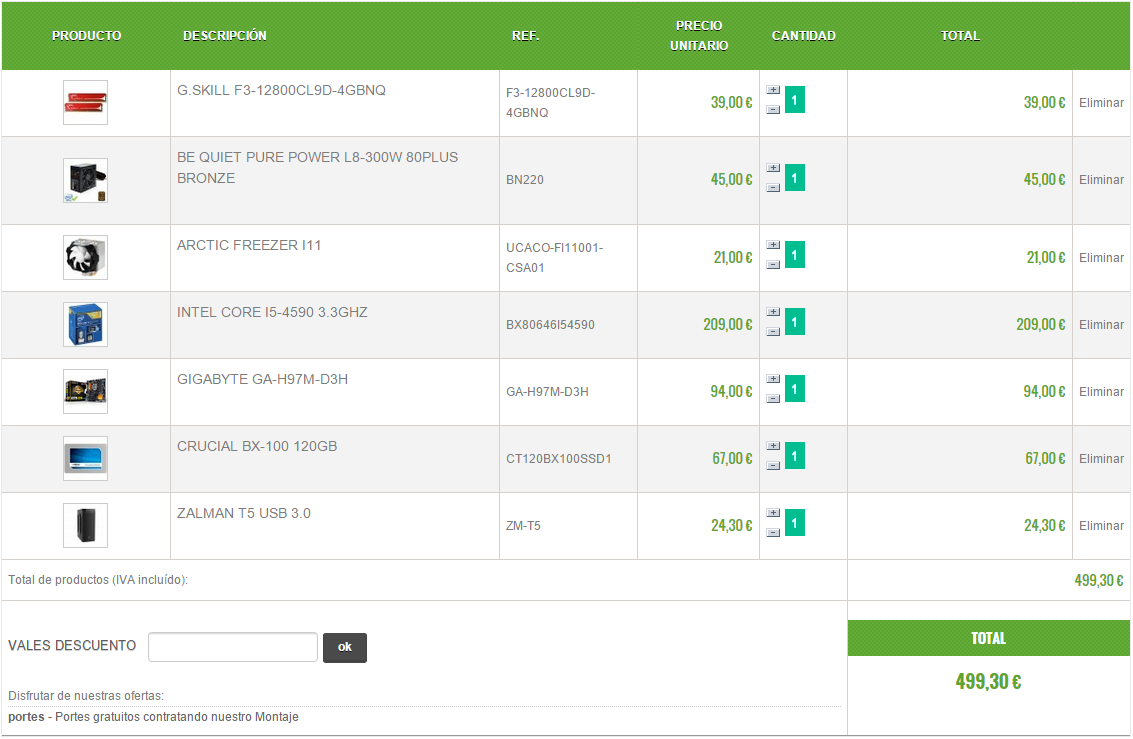
Task: Increase quantity of GIGABYTE GA-H97M-D3H
Action: [x=773, y=379]
